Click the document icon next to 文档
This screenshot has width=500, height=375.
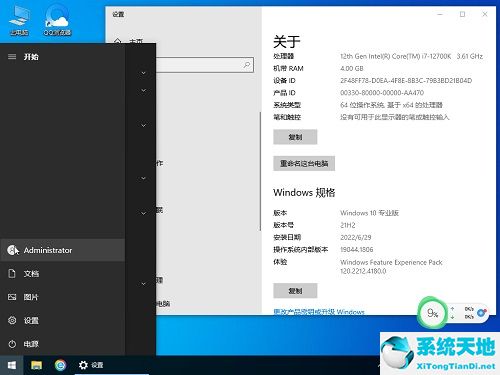pyautogui.click(x=12, y=274)
